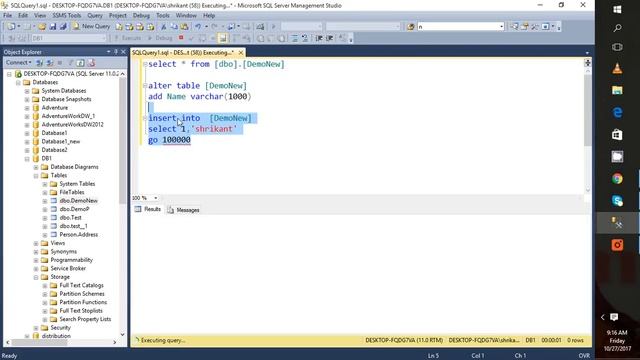This screenshot has width=640, height=360.
Task: Click the New Query toolbar button
Action: pyautogui.click(x=91, y=26)
